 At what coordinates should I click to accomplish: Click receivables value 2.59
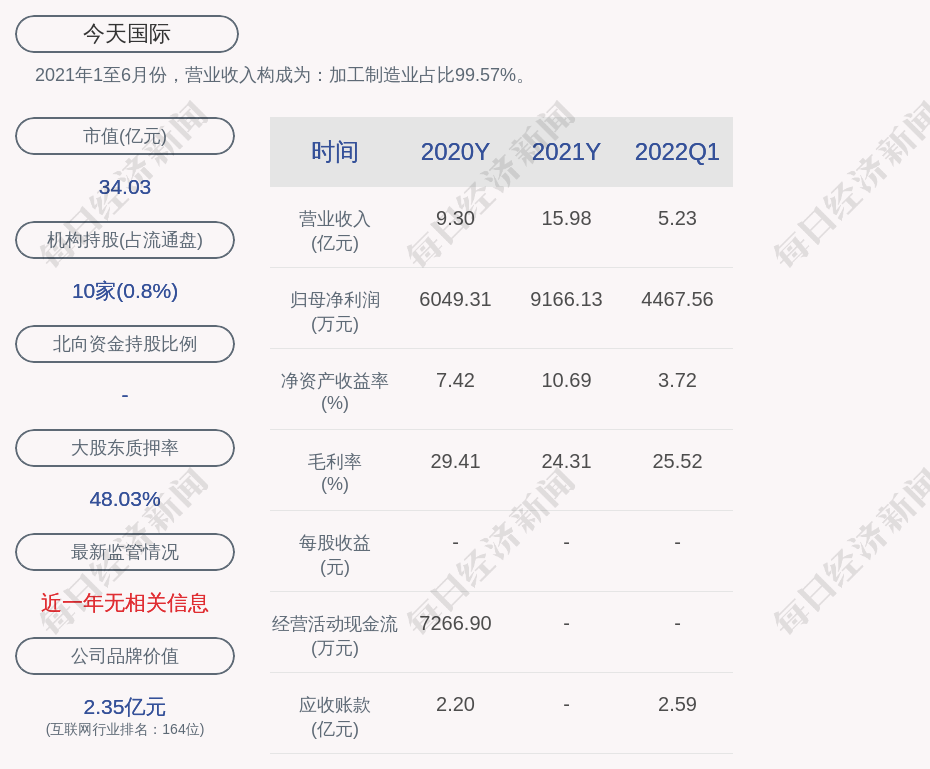(677, 704)
